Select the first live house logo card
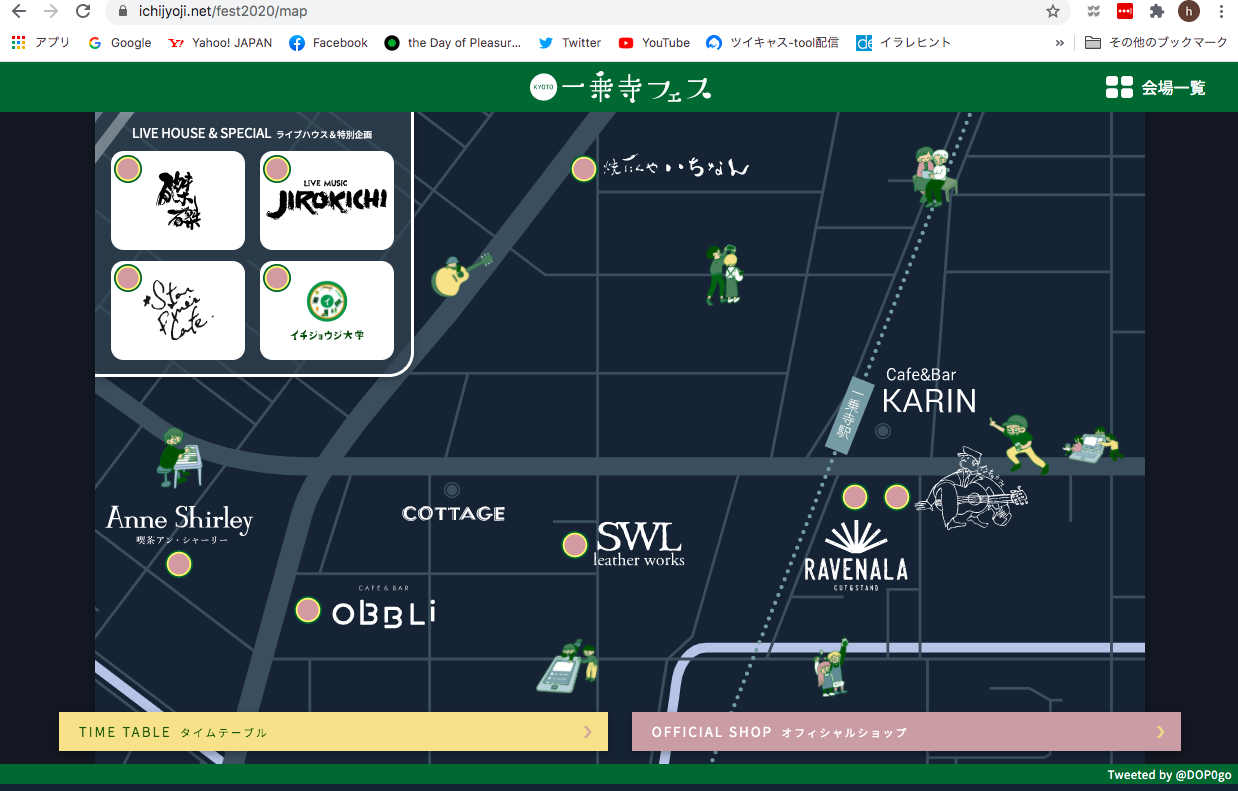The width and height of the screenshot is (1238, 791). pyautogui.click(x=178, y=200)
